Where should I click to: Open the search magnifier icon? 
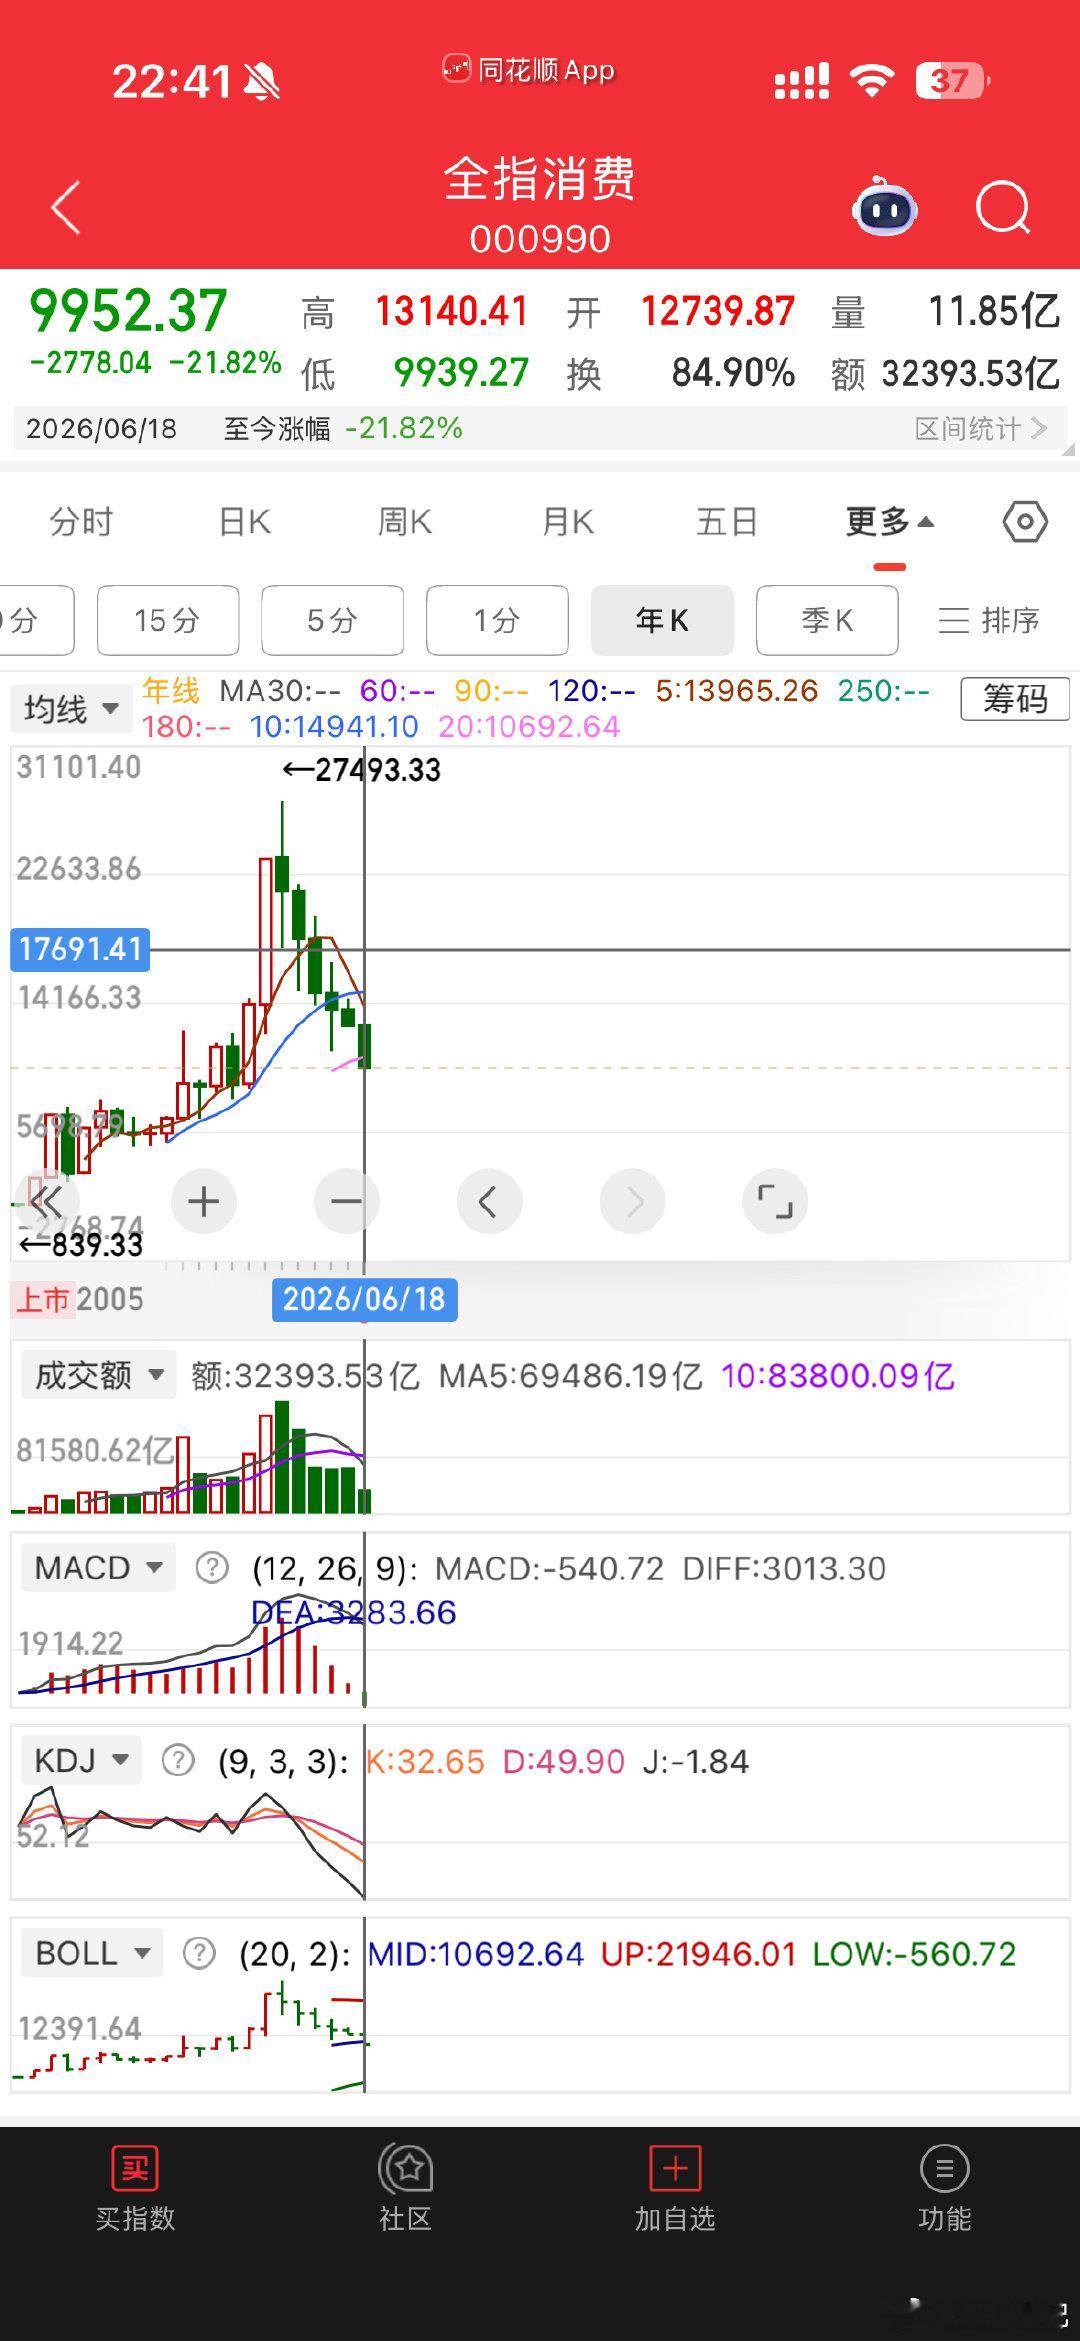coord(1003,207)
